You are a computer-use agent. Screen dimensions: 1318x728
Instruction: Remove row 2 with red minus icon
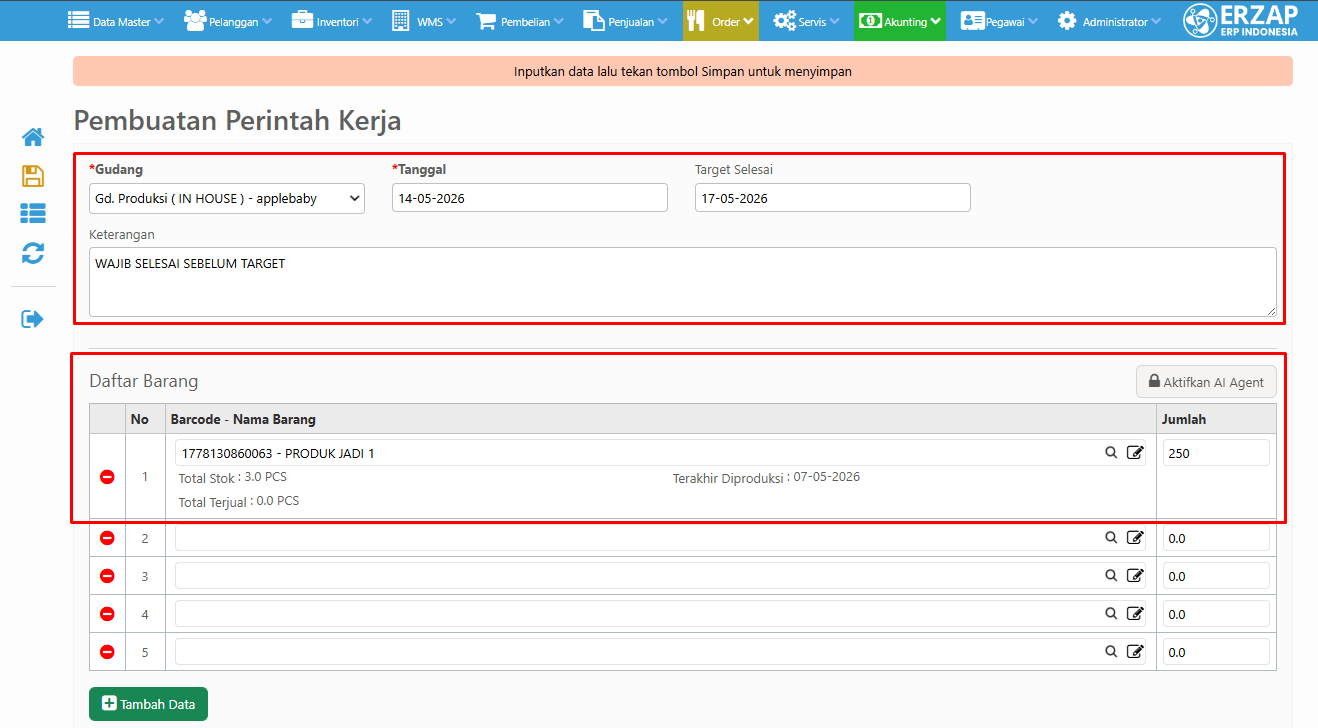[x=107, y=538]
